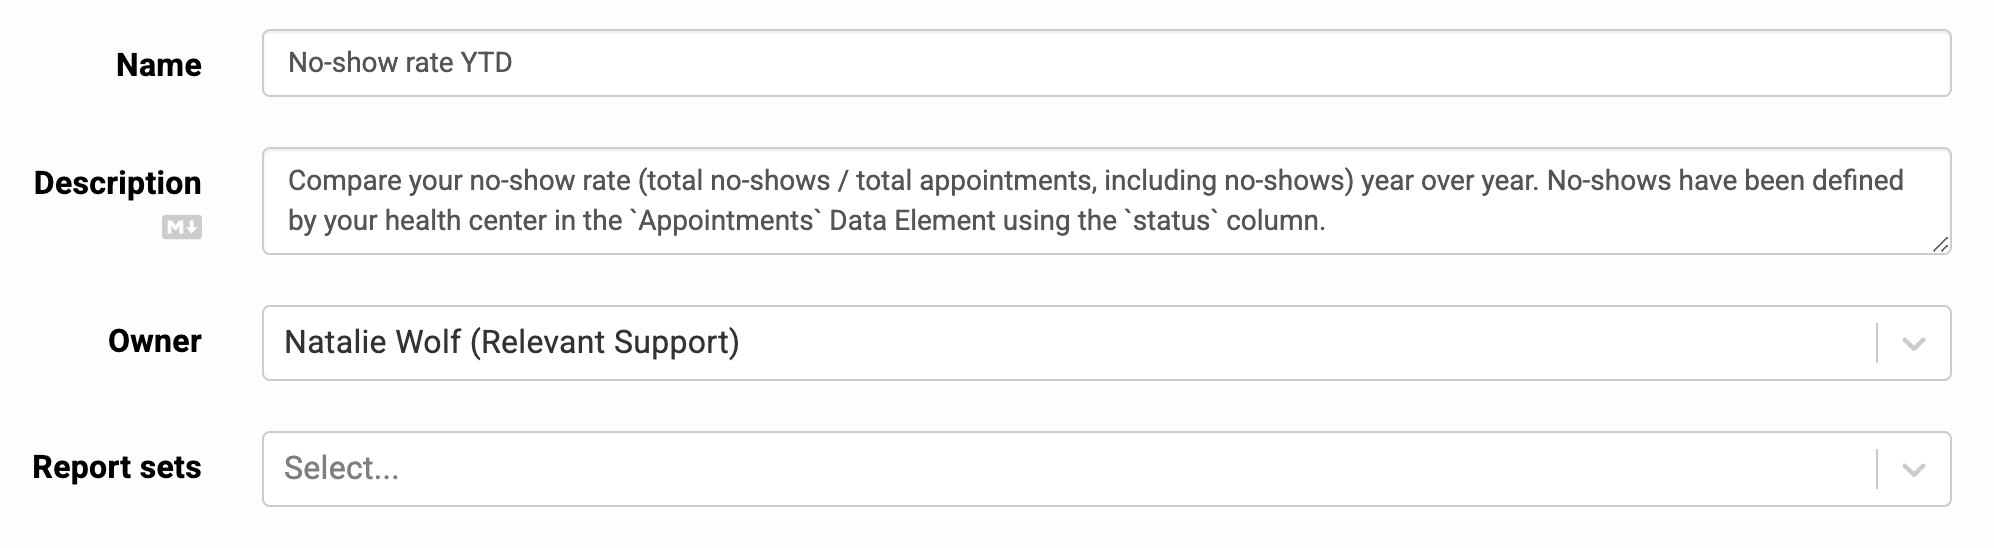This screenshot has width=1994, height=548.
Task: Click the Description textarea resize handle
Action: click(1940, 244)
